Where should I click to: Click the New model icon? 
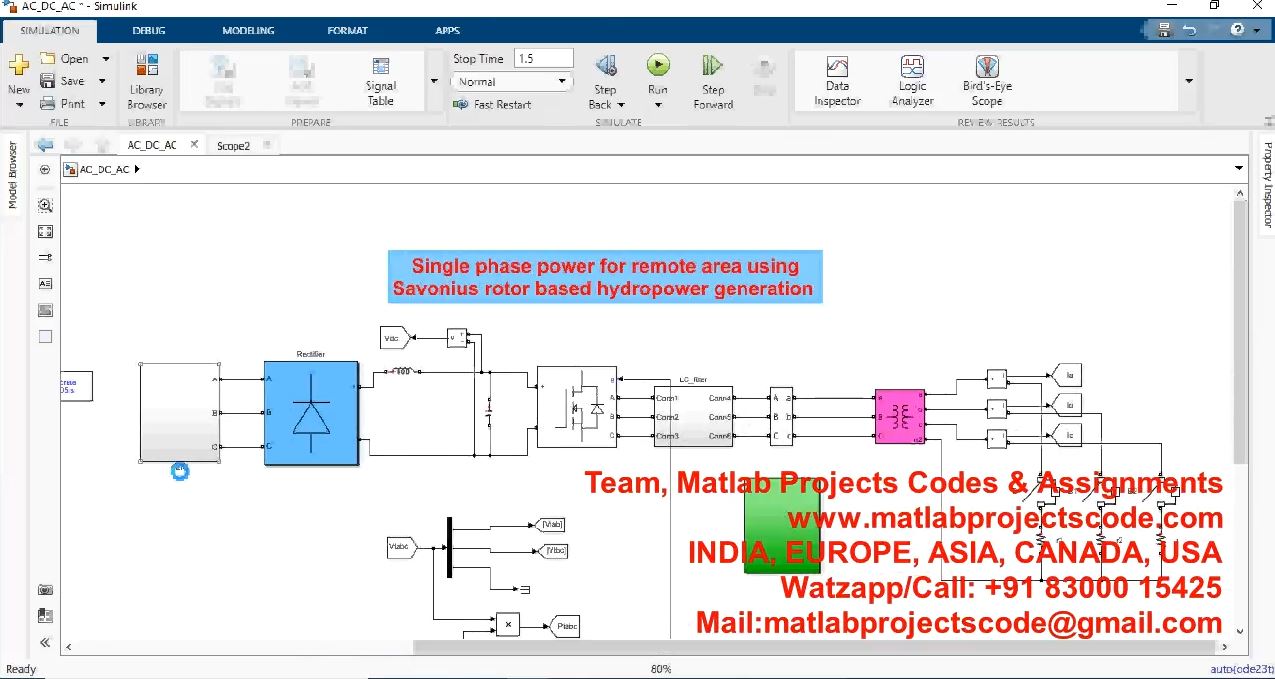[18, 67]
